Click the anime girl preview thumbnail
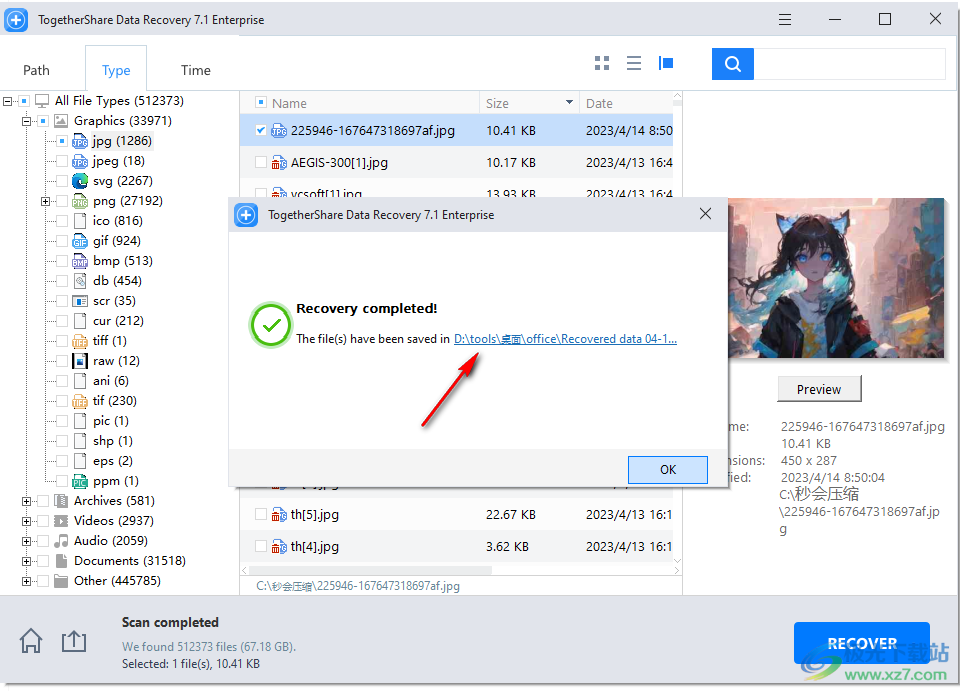960x691 pixels. (836, 278)
